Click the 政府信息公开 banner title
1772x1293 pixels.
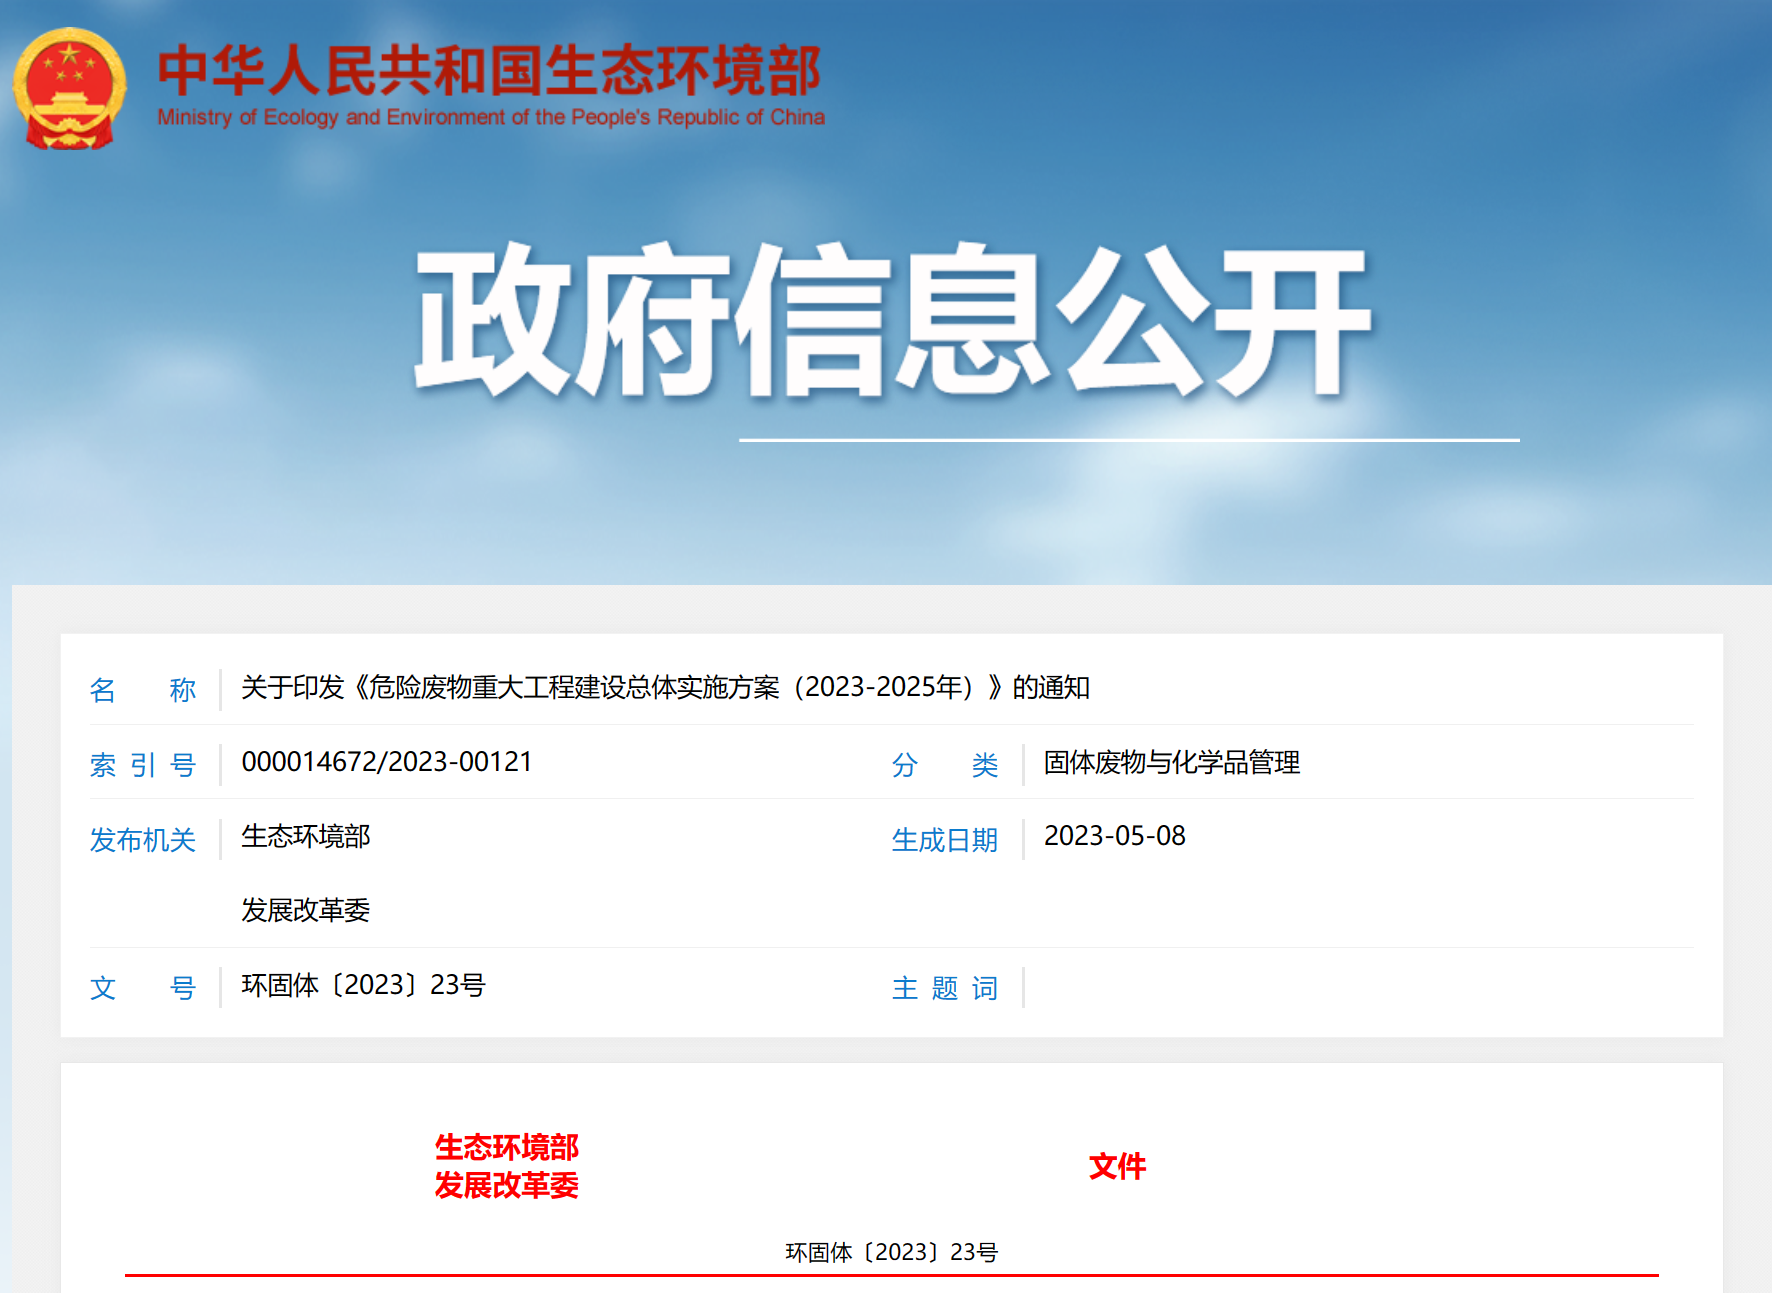[893, 320]
